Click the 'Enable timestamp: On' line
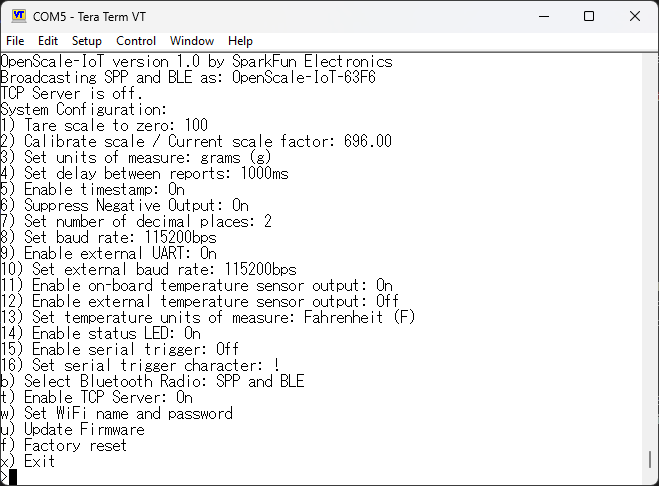Viewport: 659px width, 486px height. coord(93,189)
